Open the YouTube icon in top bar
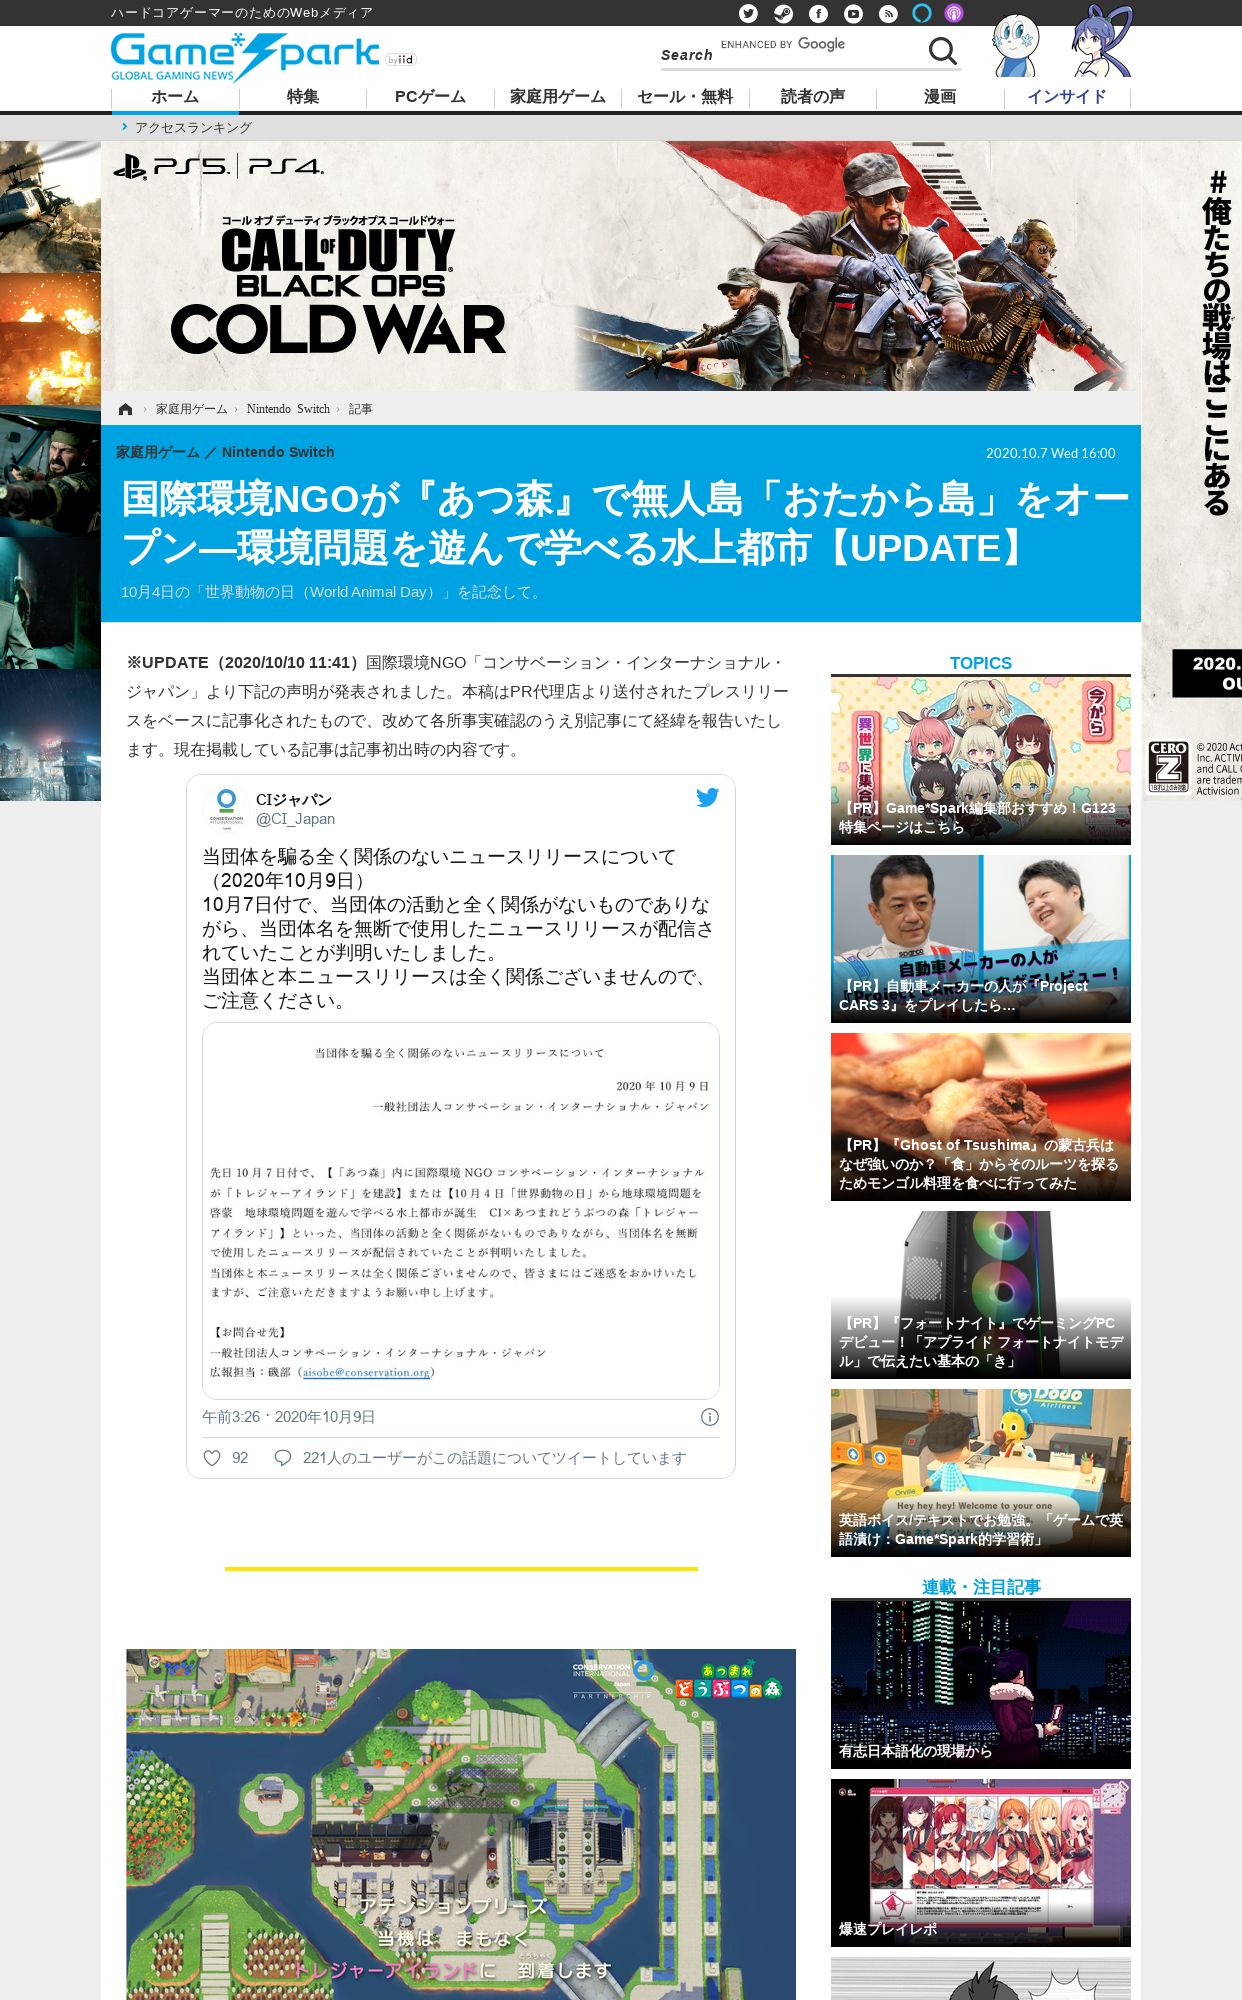This screenshot has width=1242, height=2000. coord(853,13)
